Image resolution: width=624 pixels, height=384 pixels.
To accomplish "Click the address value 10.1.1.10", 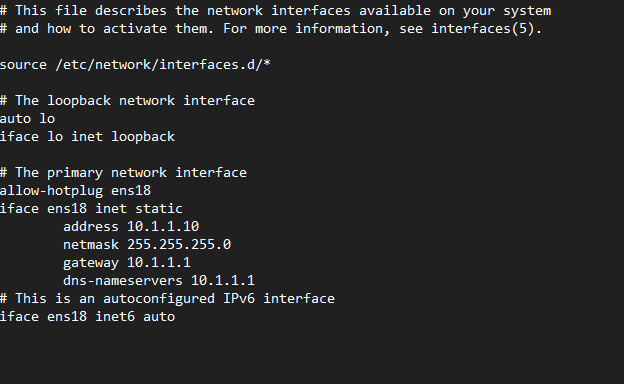I will tap(163, 226).
